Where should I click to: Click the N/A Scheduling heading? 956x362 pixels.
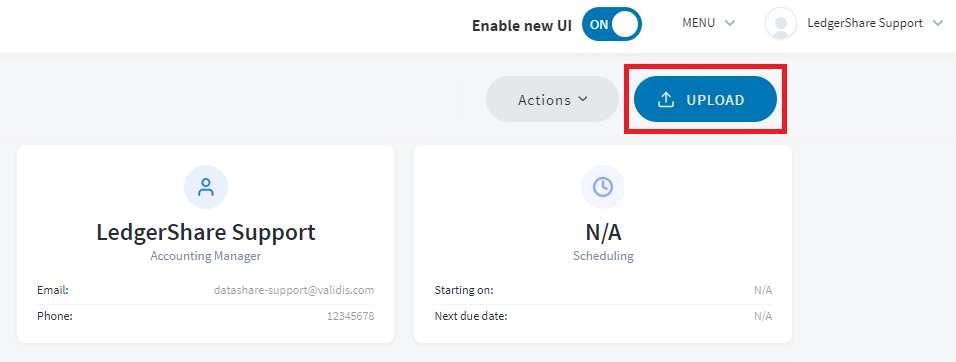603,232
